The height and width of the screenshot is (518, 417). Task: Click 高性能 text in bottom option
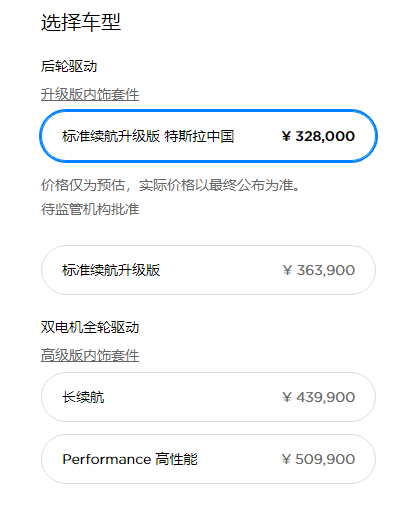(x=176, y=459)
